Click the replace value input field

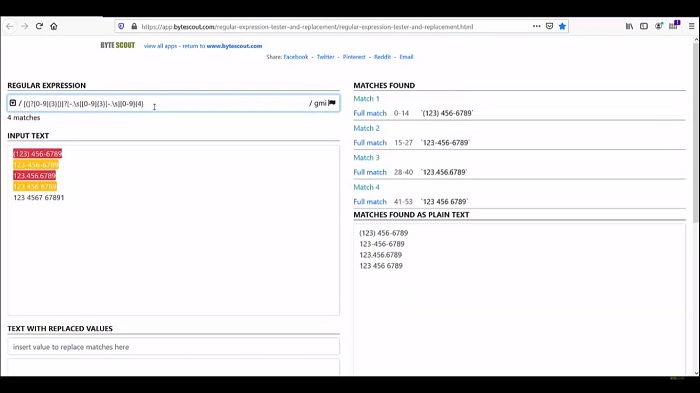pos(173,347)
